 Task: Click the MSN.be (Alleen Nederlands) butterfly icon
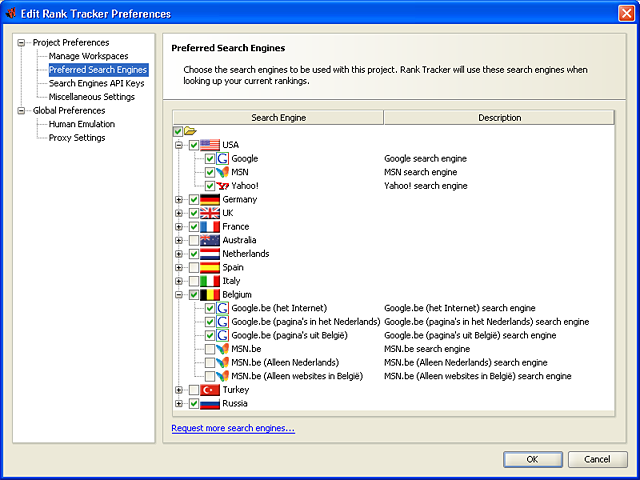(222, 362)
